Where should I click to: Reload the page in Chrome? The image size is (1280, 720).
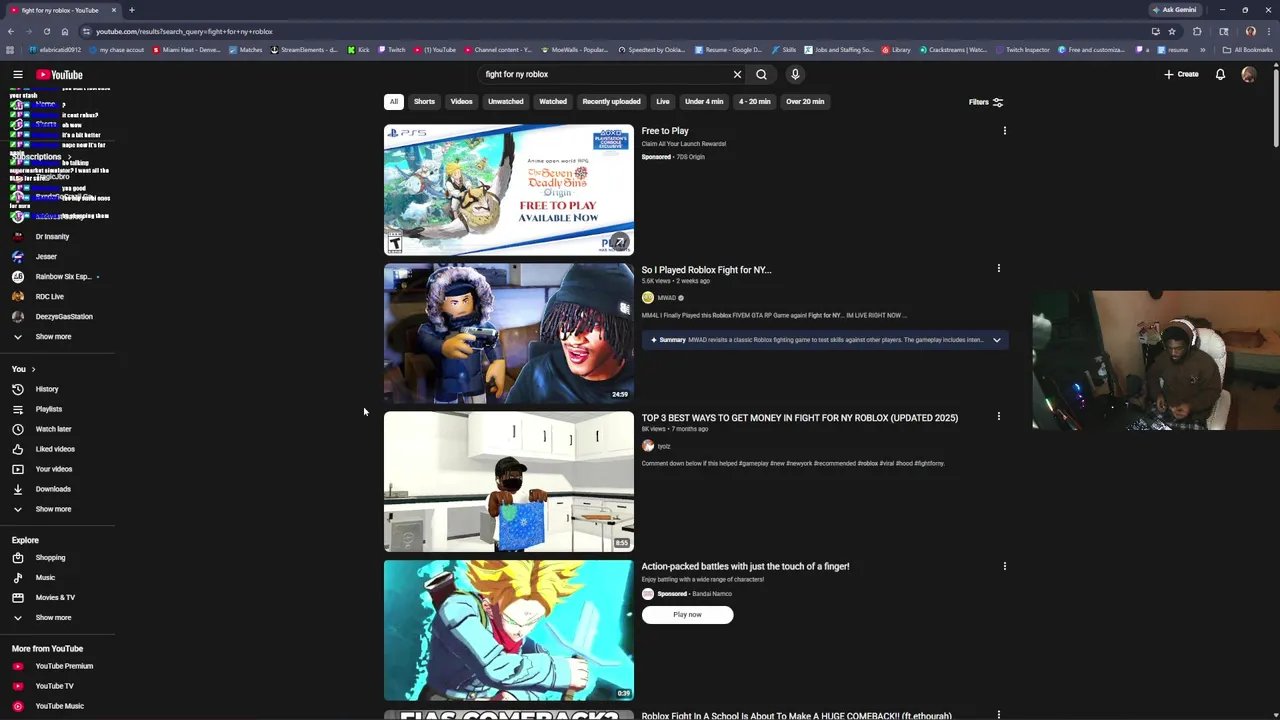pyautogui.click(x=46, y=31)
